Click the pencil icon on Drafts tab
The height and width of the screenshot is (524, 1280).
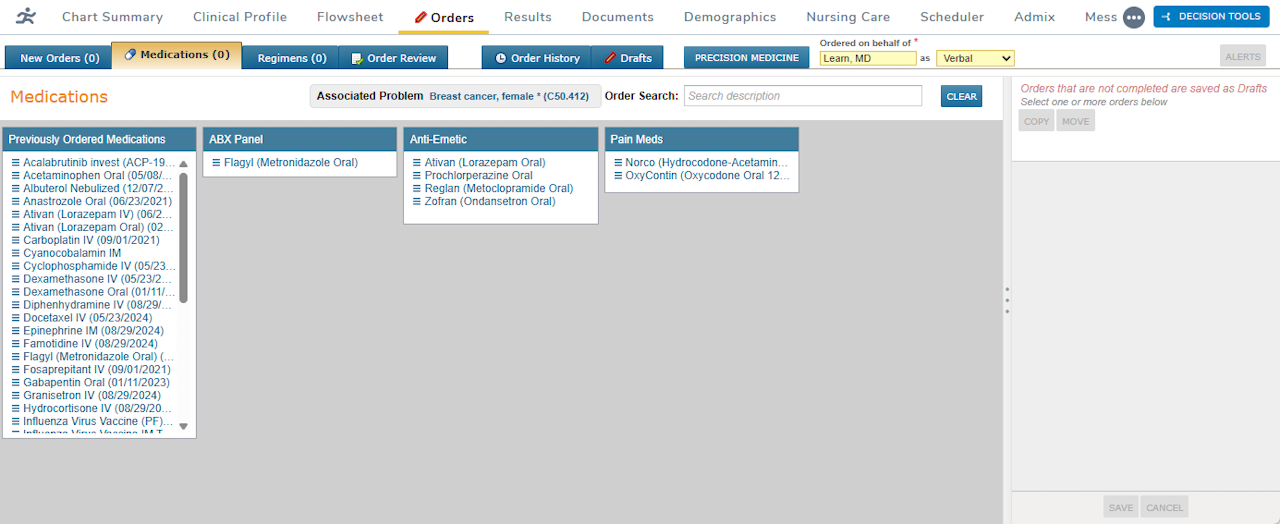pos(610,58)
